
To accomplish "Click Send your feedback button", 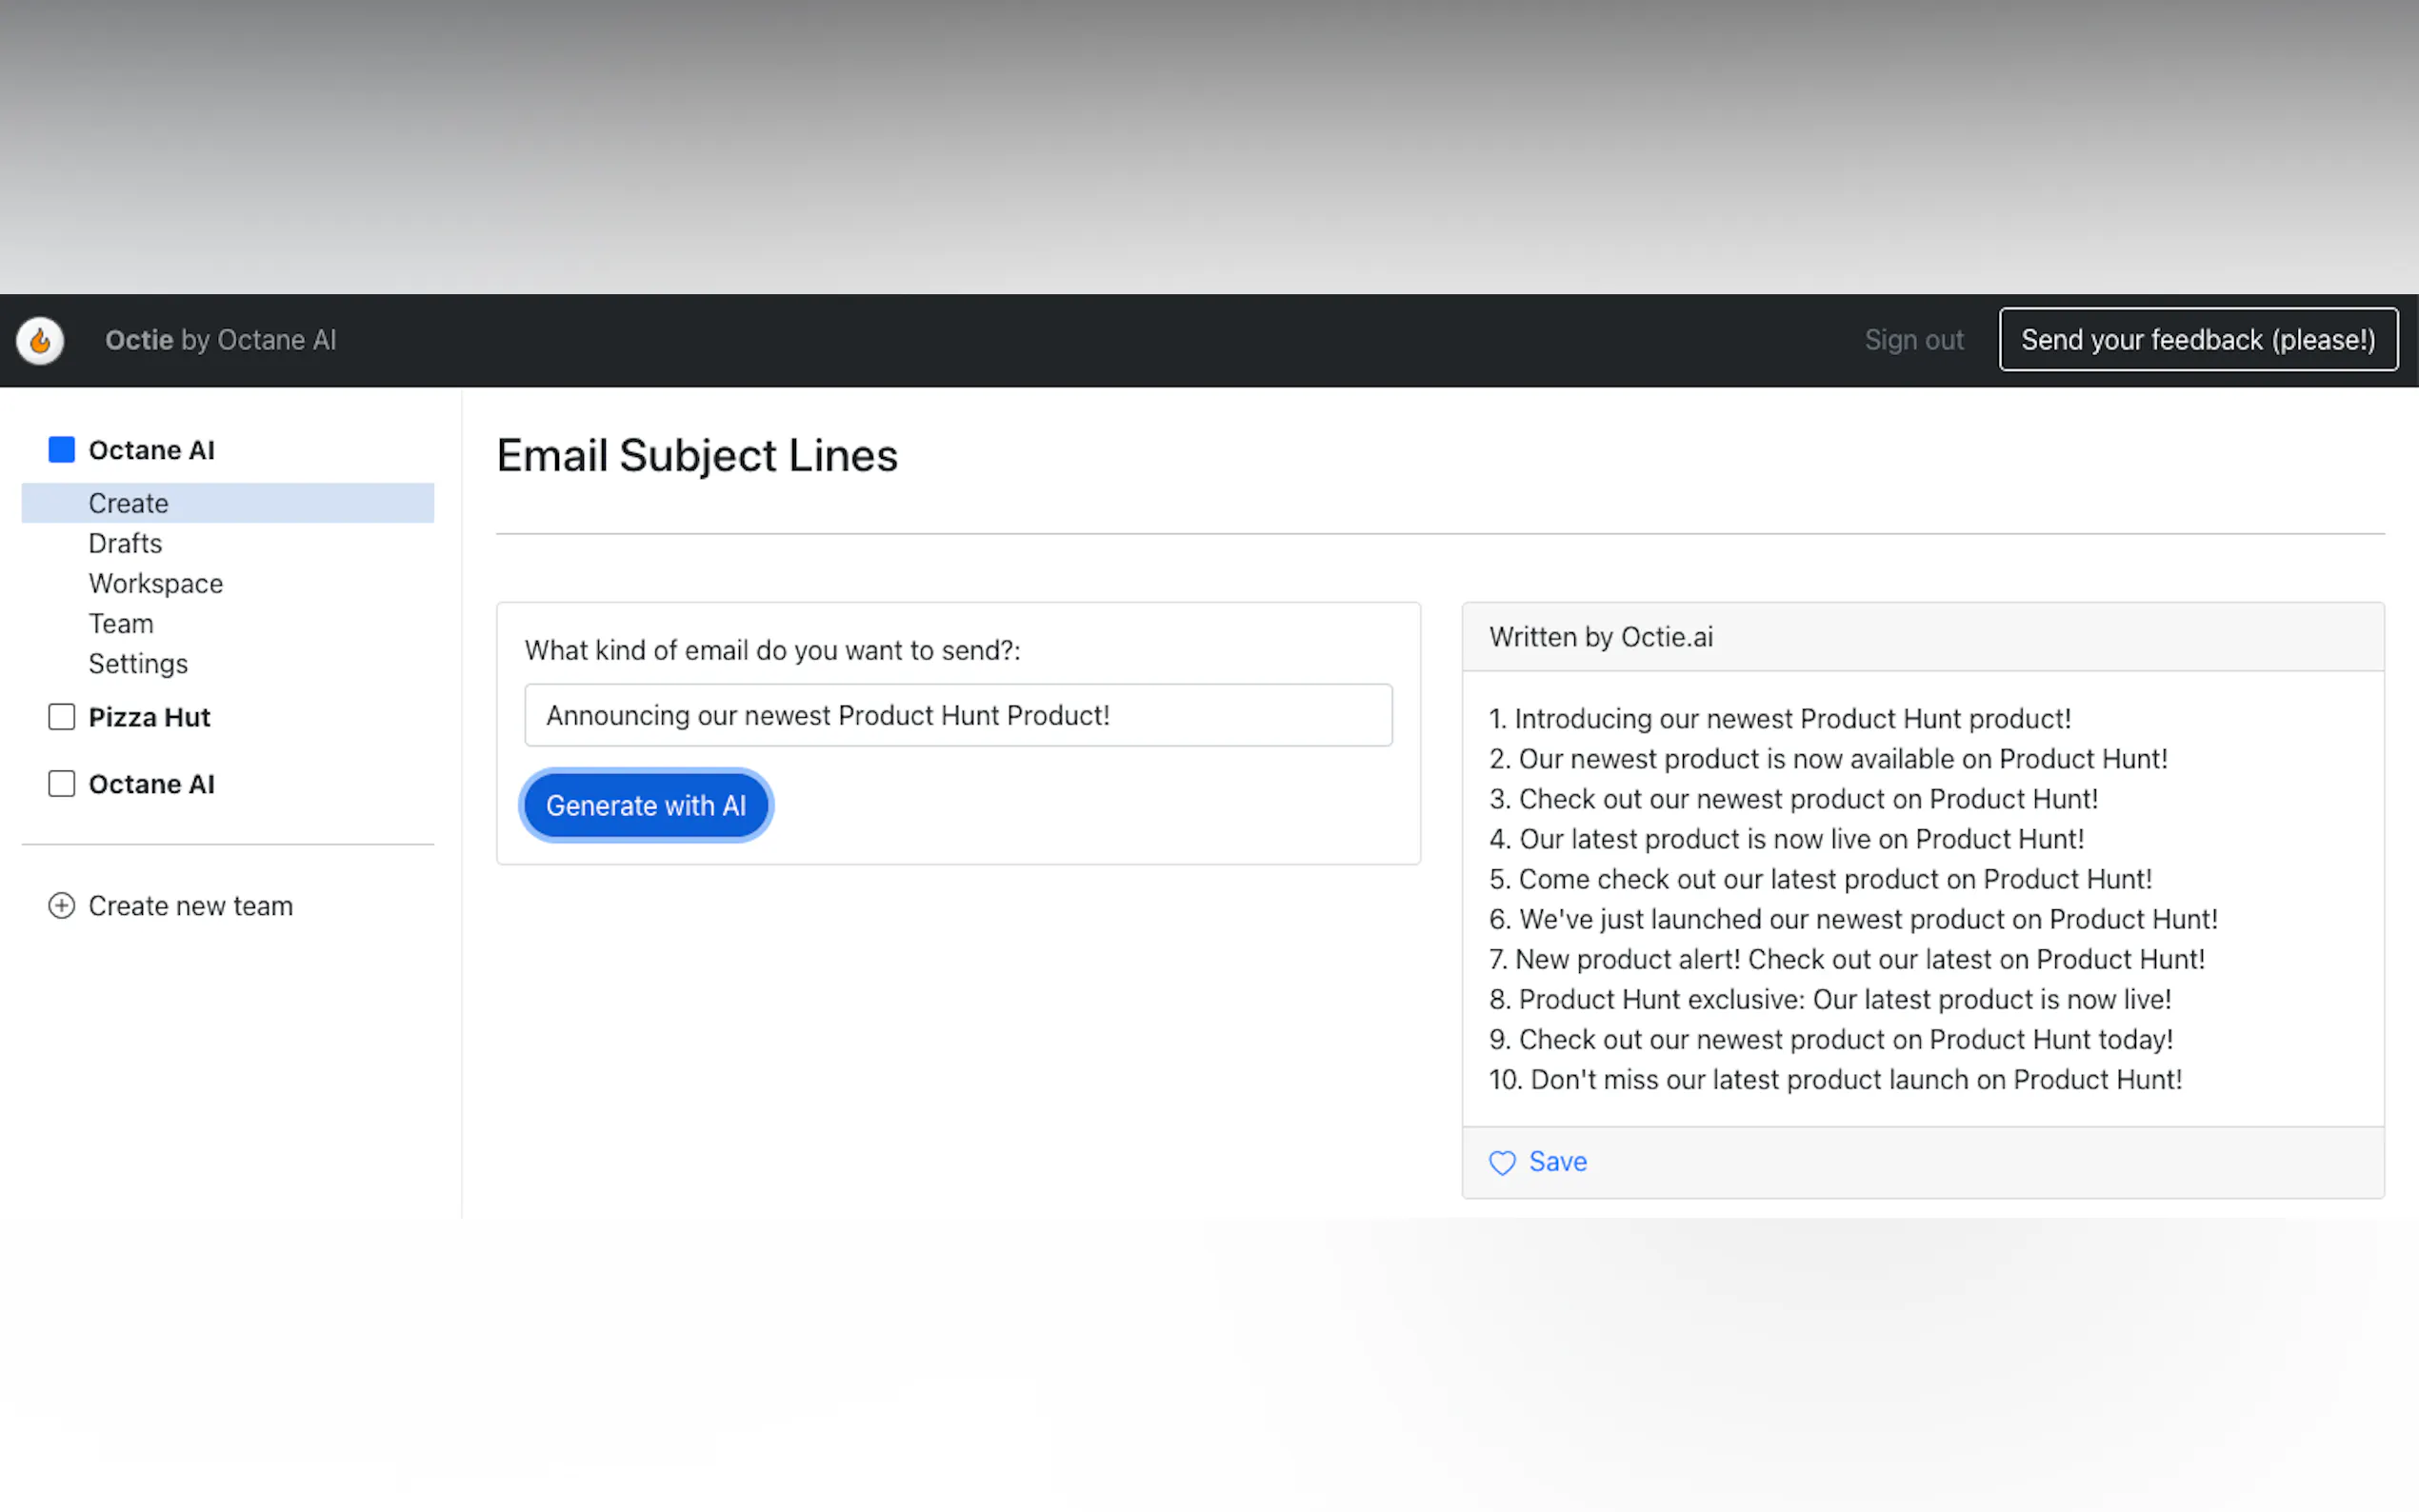I will pos(2198,340).
